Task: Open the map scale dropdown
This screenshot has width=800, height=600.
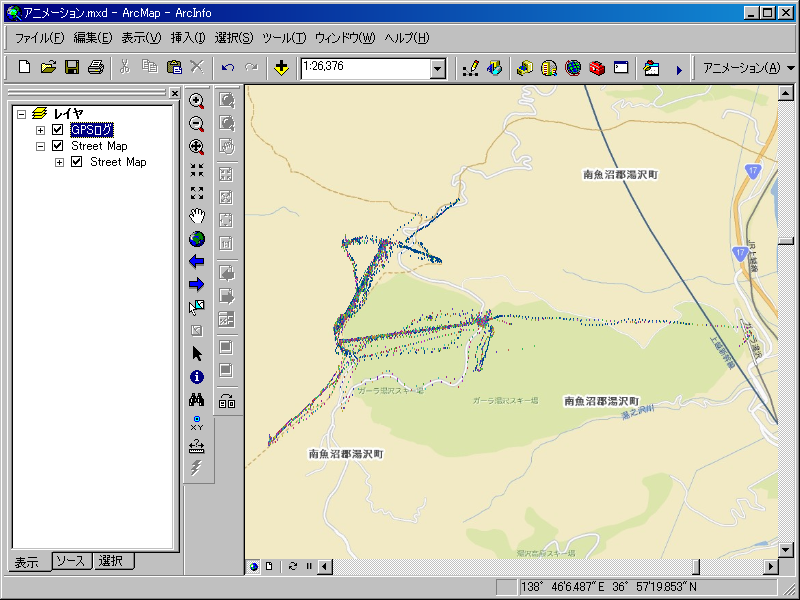Action: (438, 68)
